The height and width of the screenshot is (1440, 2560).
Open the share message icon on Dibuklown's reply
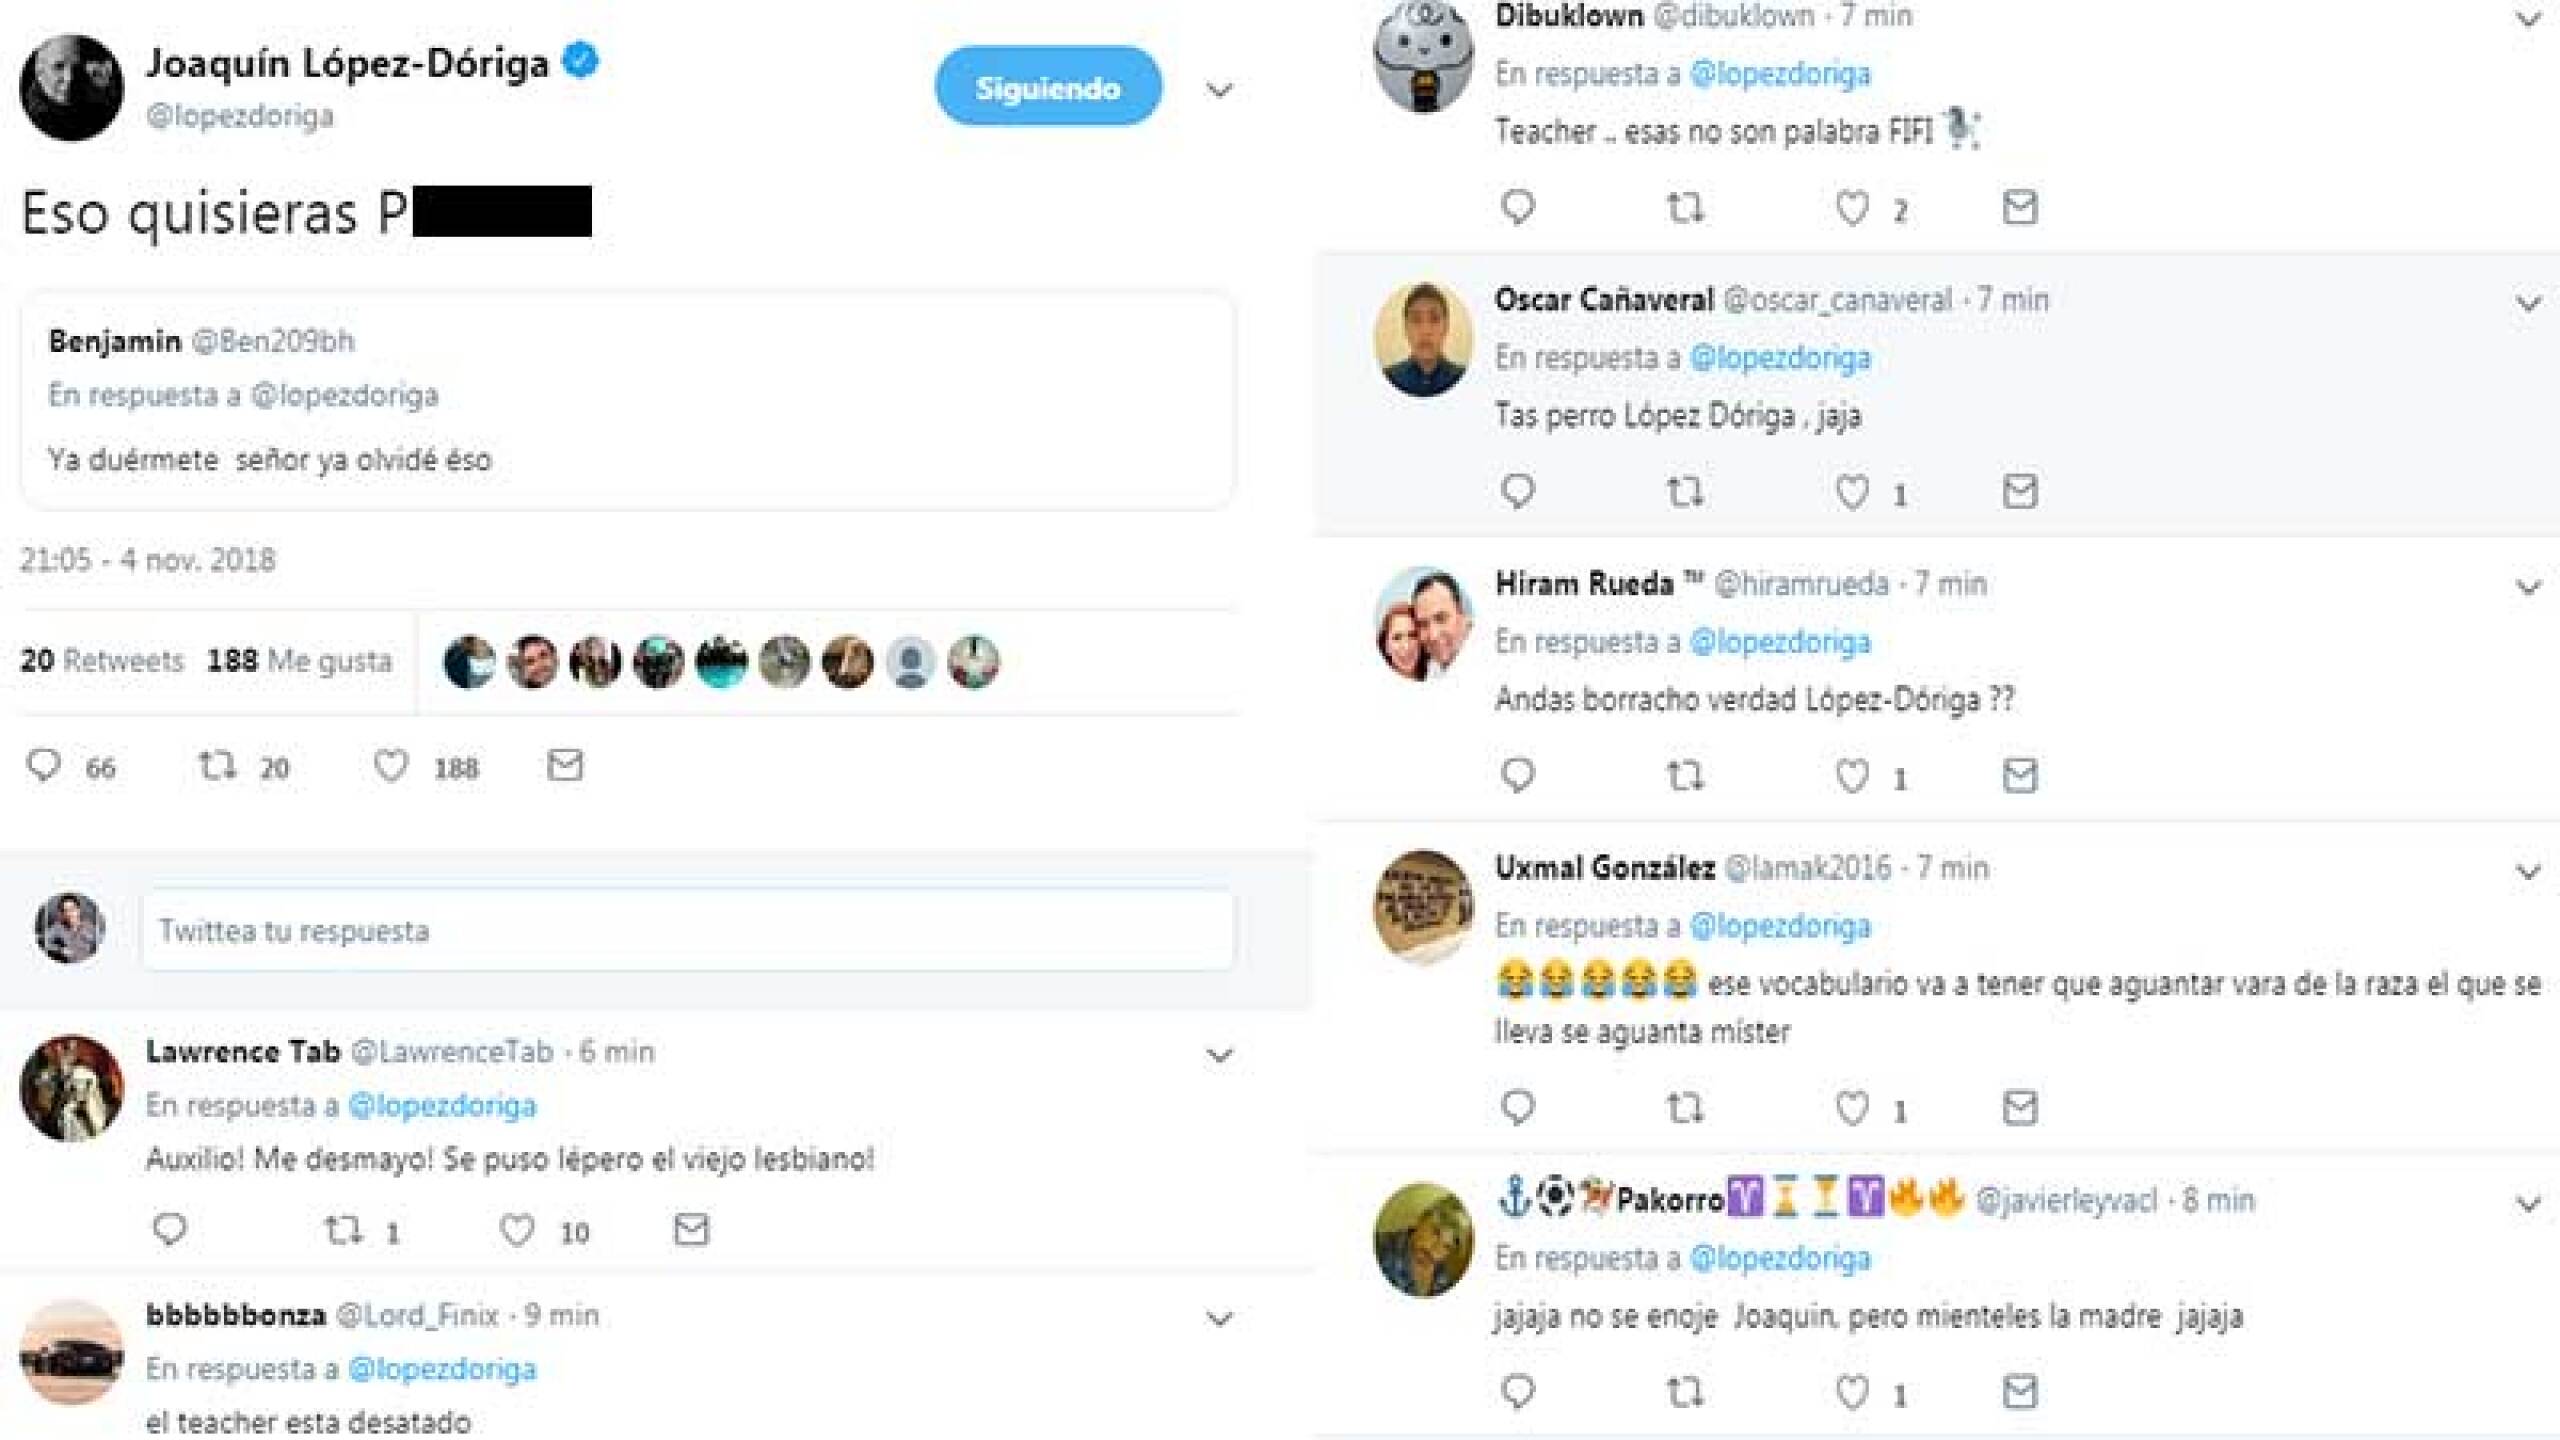2022,208
